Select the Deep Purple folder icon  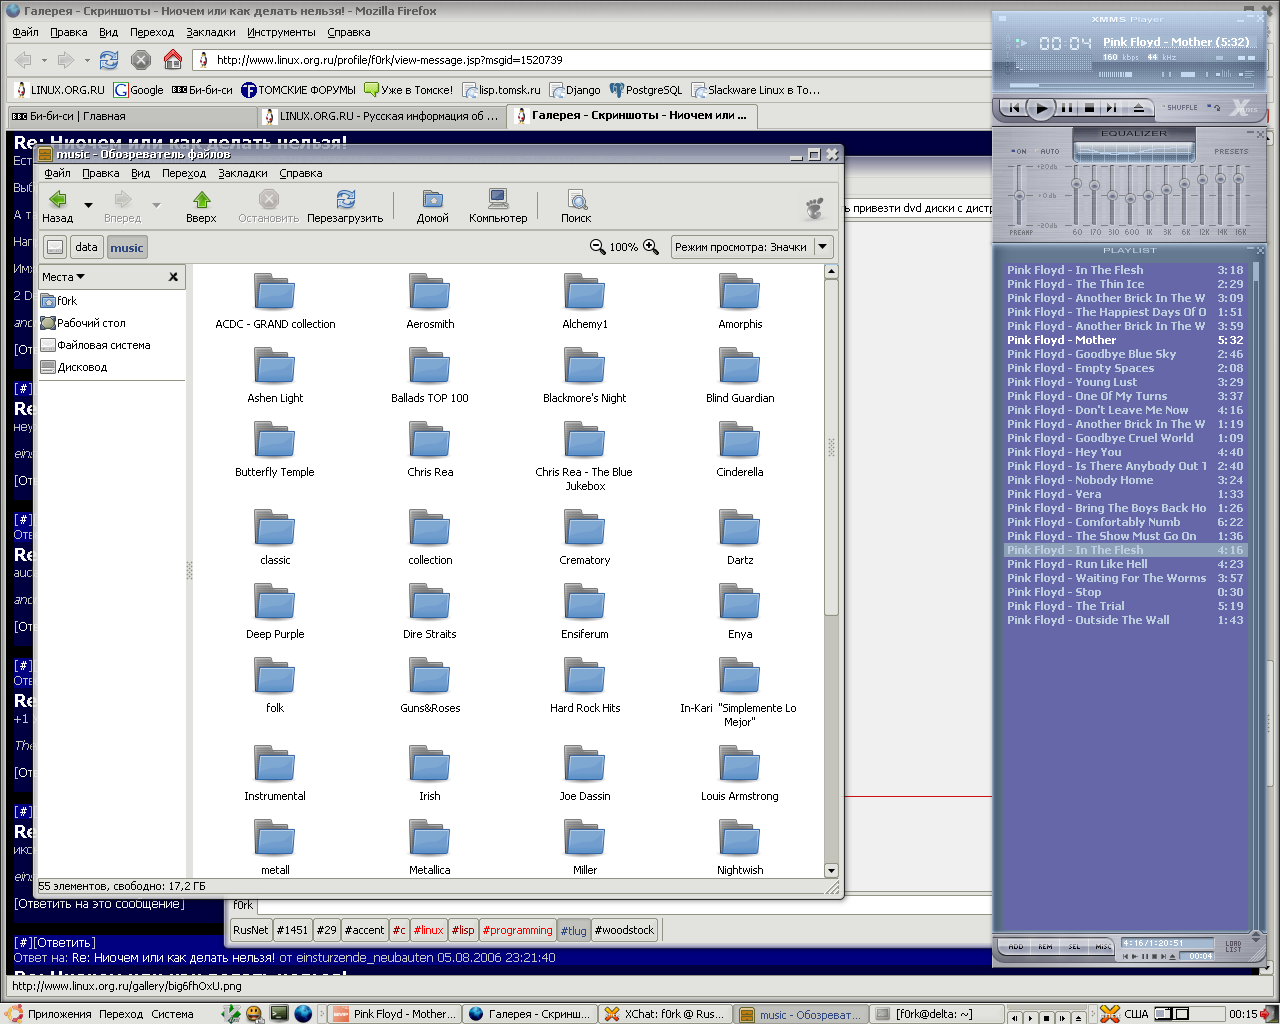275,602
